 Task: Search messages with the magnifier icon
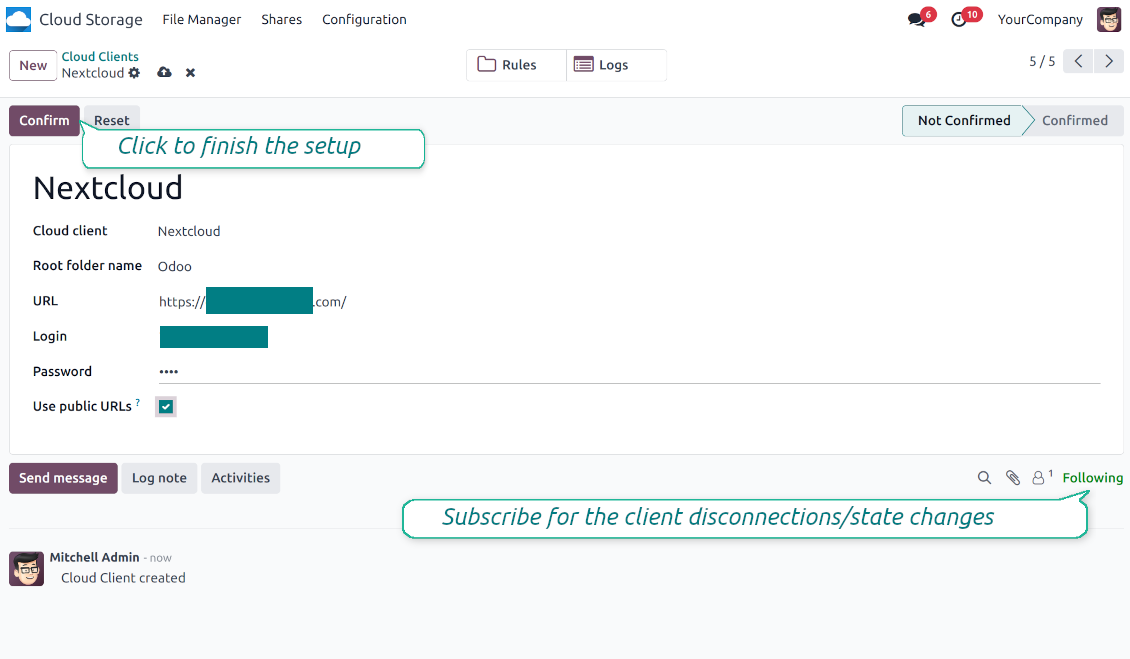tap(984, 478)
